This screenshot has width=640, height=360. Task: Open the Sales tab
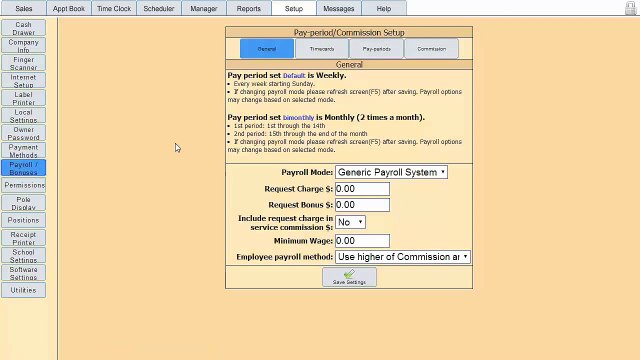tap(23, 8)
